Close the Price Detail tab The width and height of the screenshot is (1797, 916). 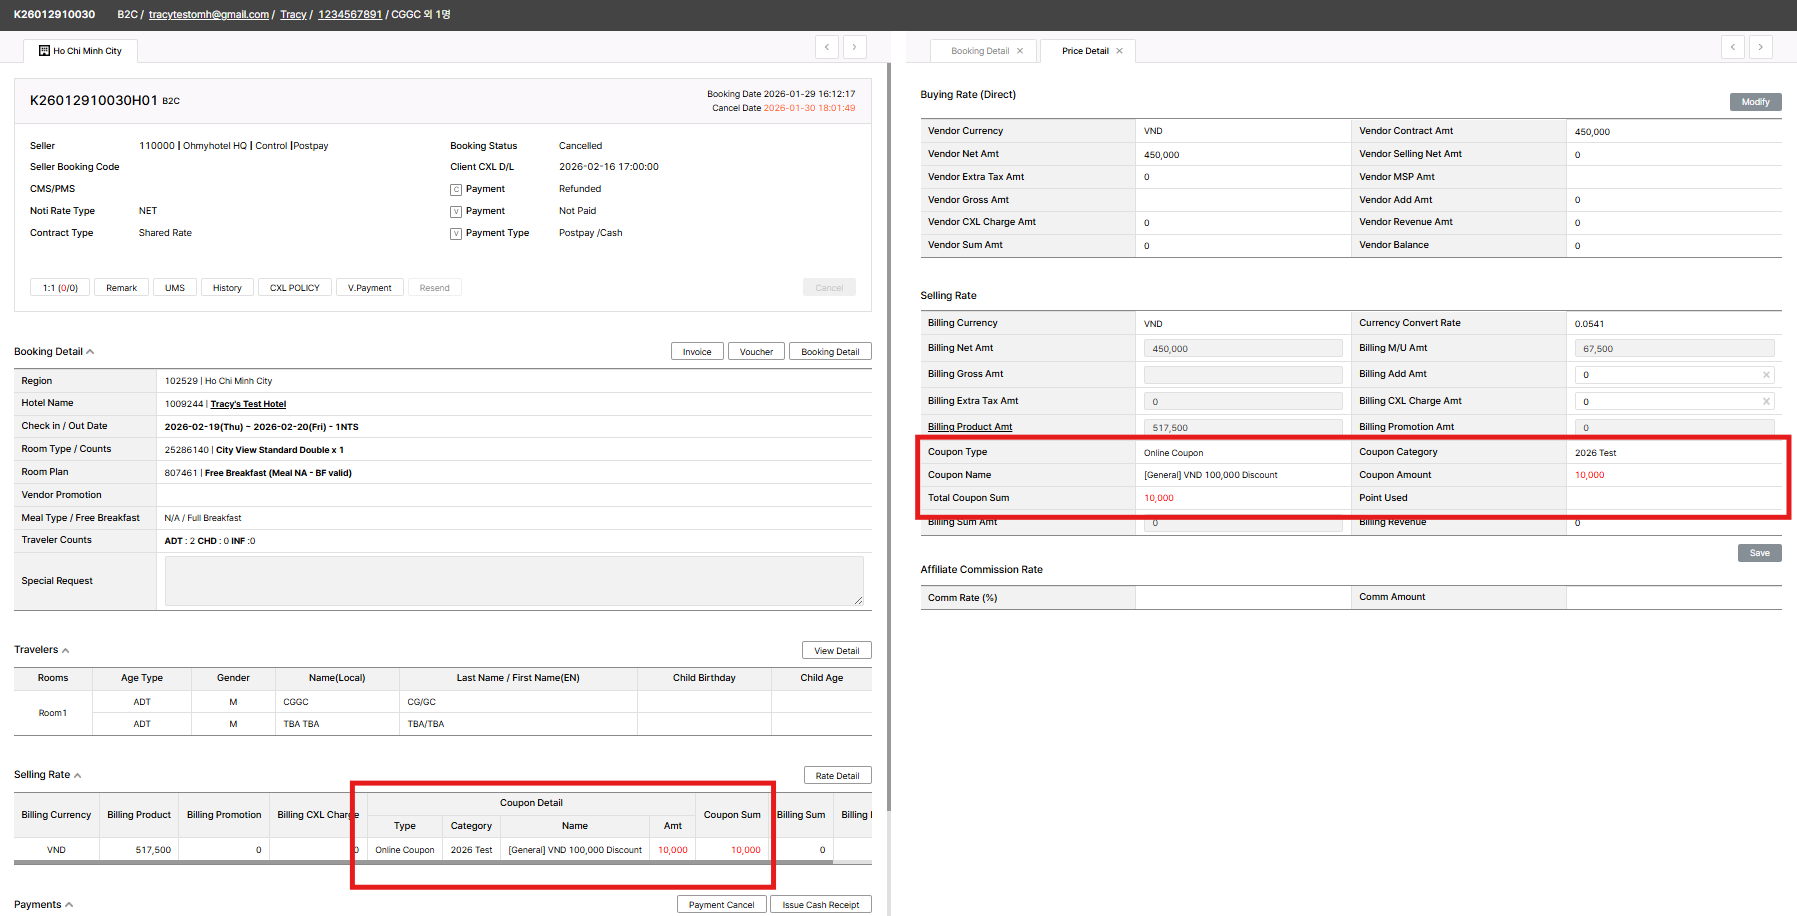click(x=1119, y=51)
